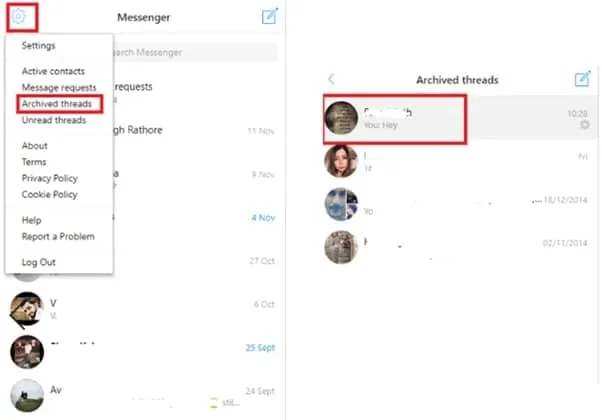Open the gear options on first archived thread
602x420 pixels.
pyautogui.click(x=584, y=125)
